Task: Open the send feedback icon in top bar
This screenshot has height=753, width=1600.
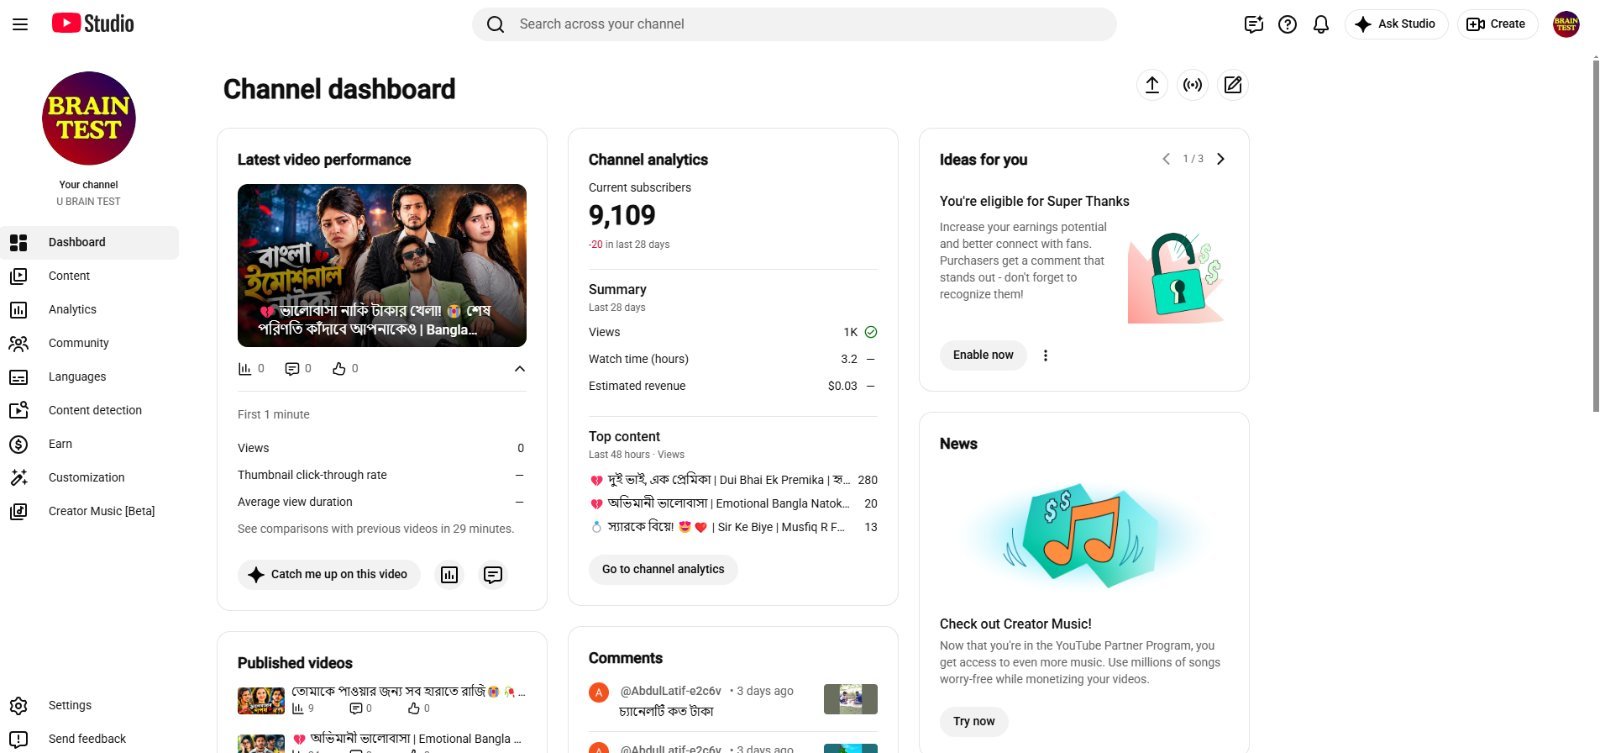Action: pos(1254,24)
